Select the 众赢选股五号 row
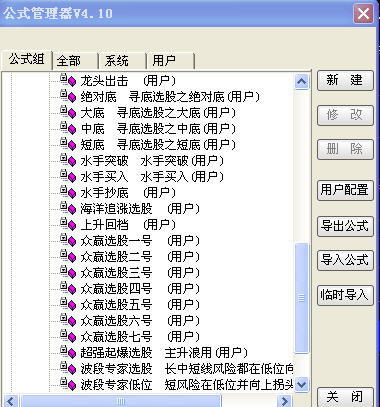 point(140,304)
